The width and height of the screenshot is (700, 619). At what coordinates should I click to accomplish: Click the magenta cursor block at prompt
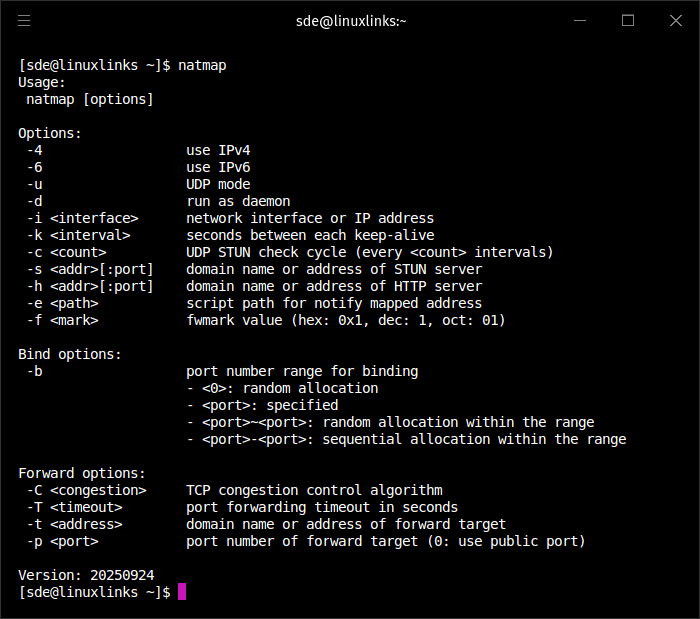(x=182, y=592)
